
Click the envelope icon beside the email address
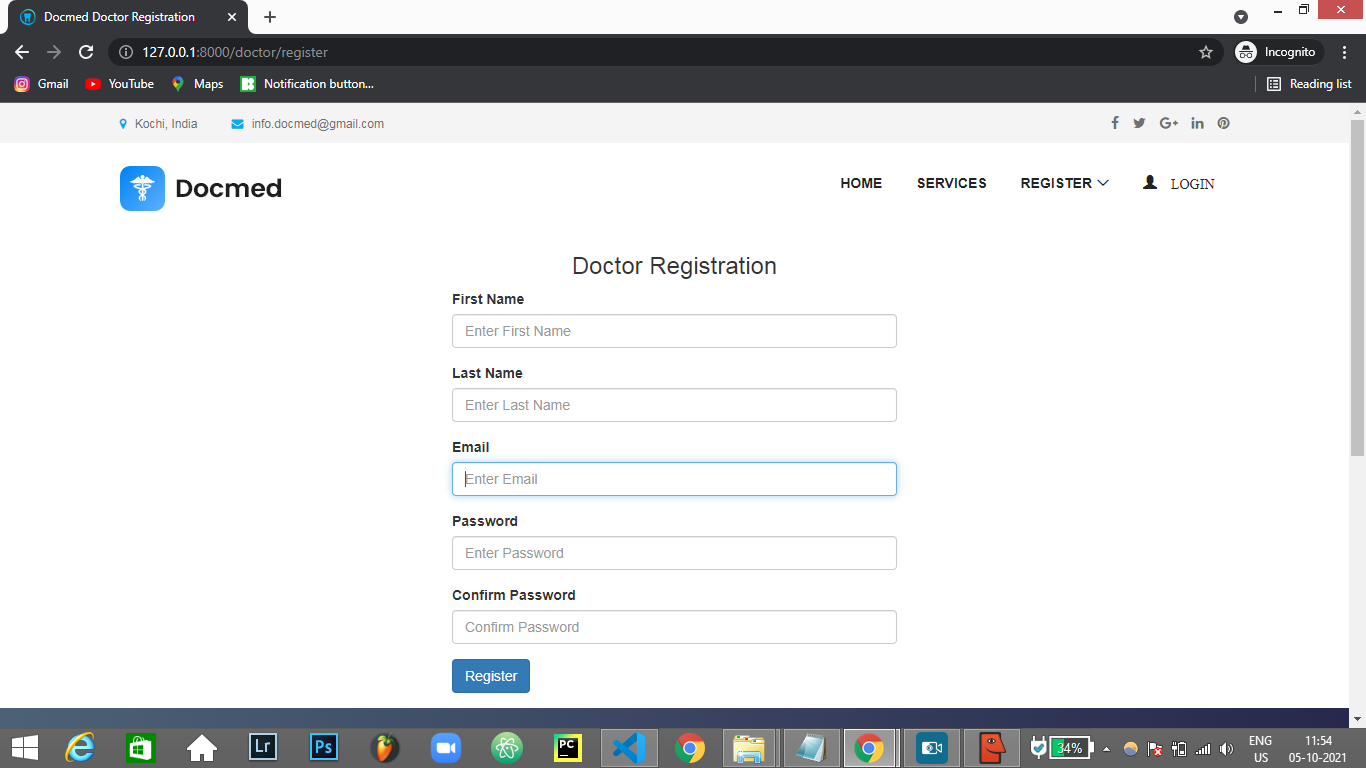[x=236, y=123]
